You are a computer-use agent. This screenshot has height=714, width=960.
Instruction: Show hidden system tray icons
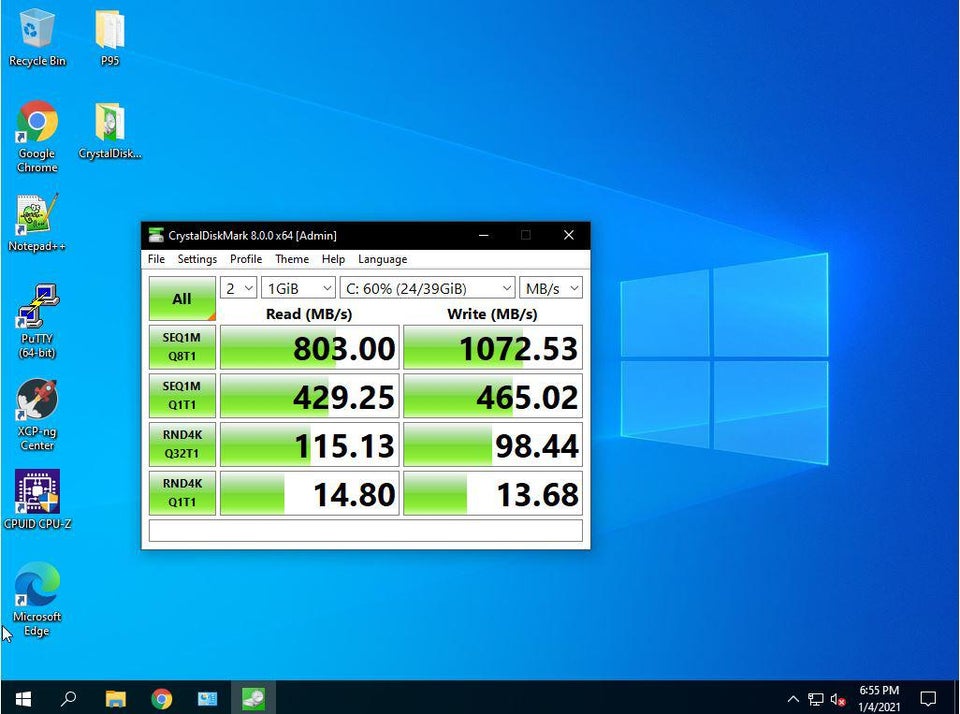[793, 699]
